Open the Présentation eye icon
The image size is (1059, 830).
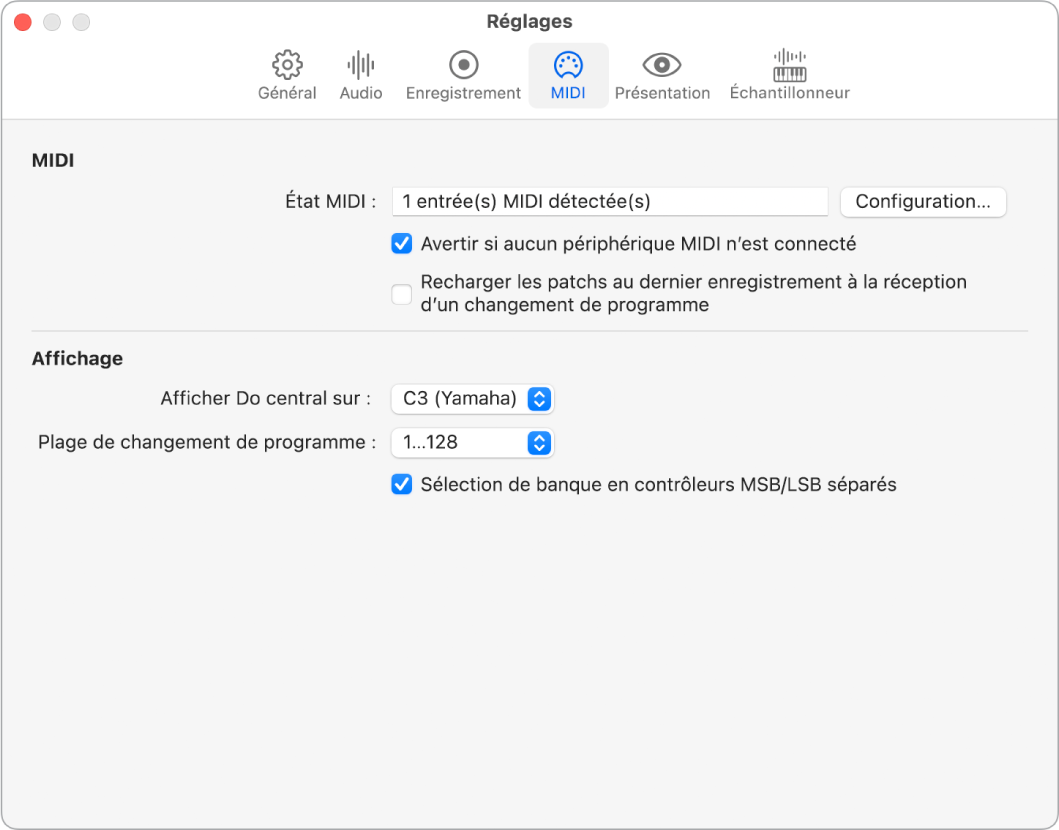point(662,65)
